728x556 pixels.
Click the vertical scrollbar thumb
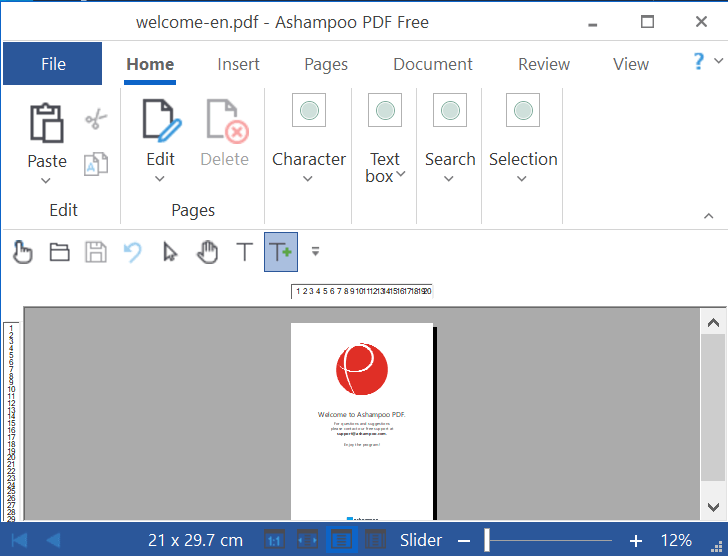[713, 407]
